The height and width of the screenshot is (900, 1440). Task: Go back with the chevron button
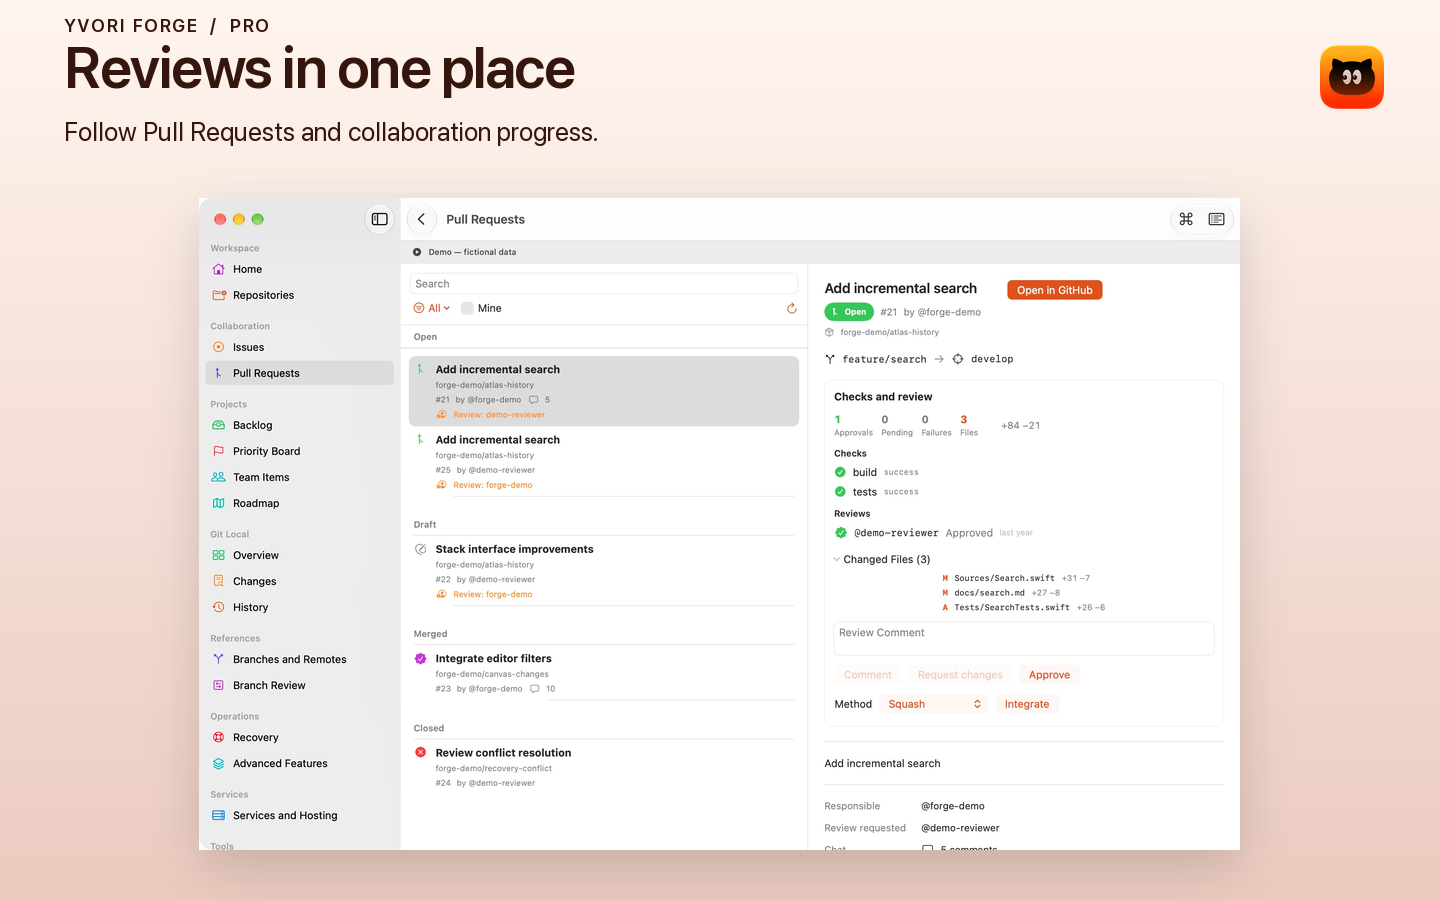422,219
